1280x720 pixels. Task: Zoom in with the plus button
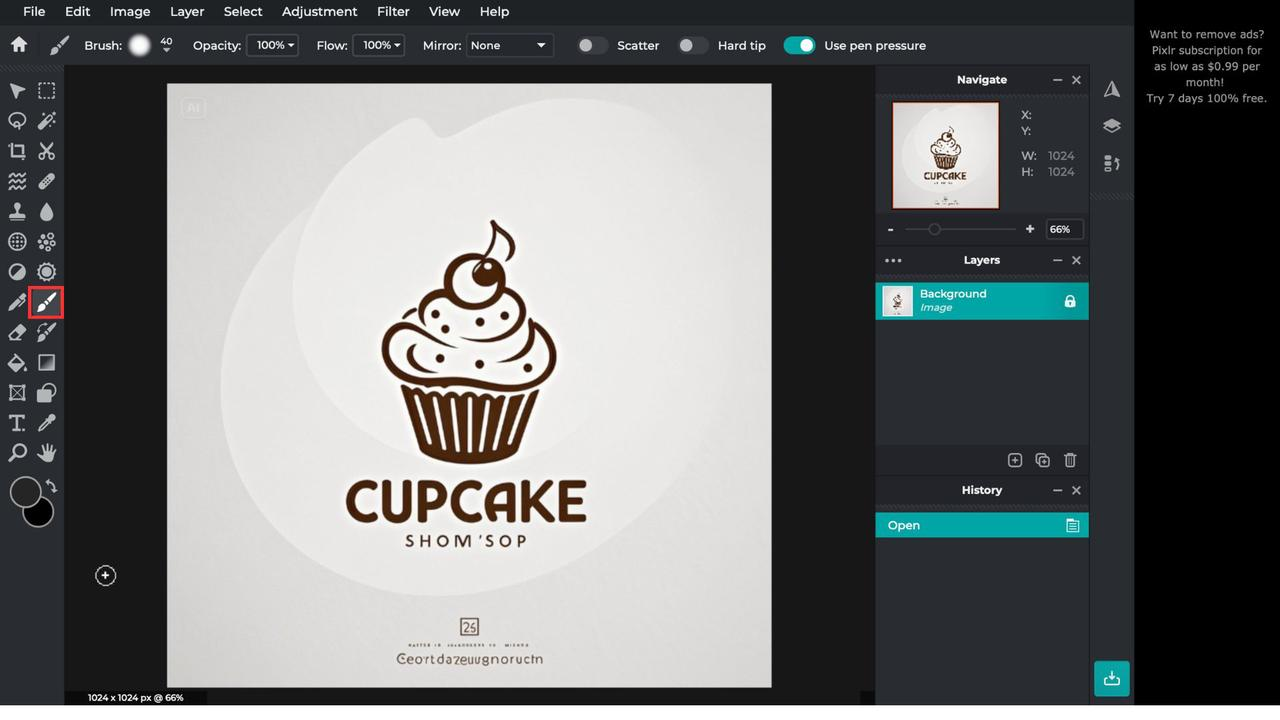pos(1030,229)
